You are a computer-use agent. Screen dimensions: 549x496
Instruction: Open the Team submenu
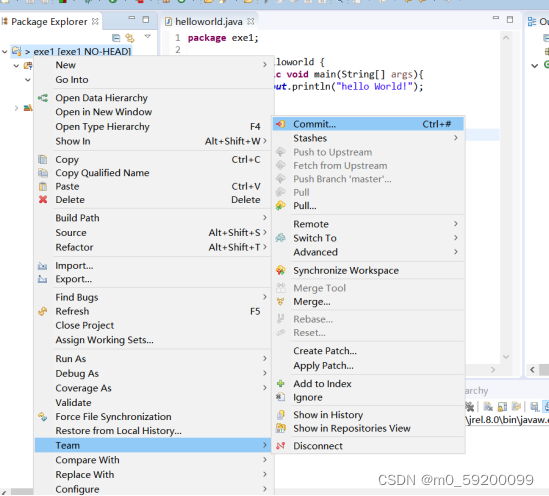pyautogui.click(x=153, y=446)
